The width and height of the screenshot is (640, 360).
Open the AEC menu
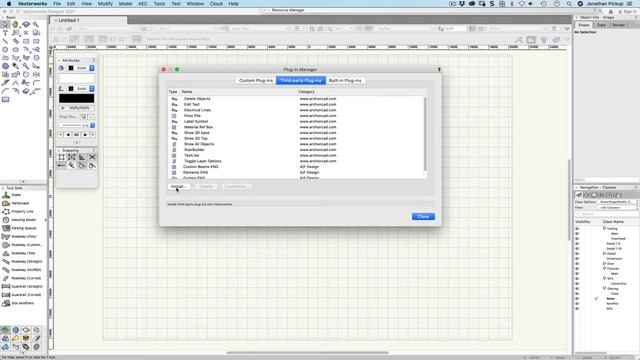(143, 4)
